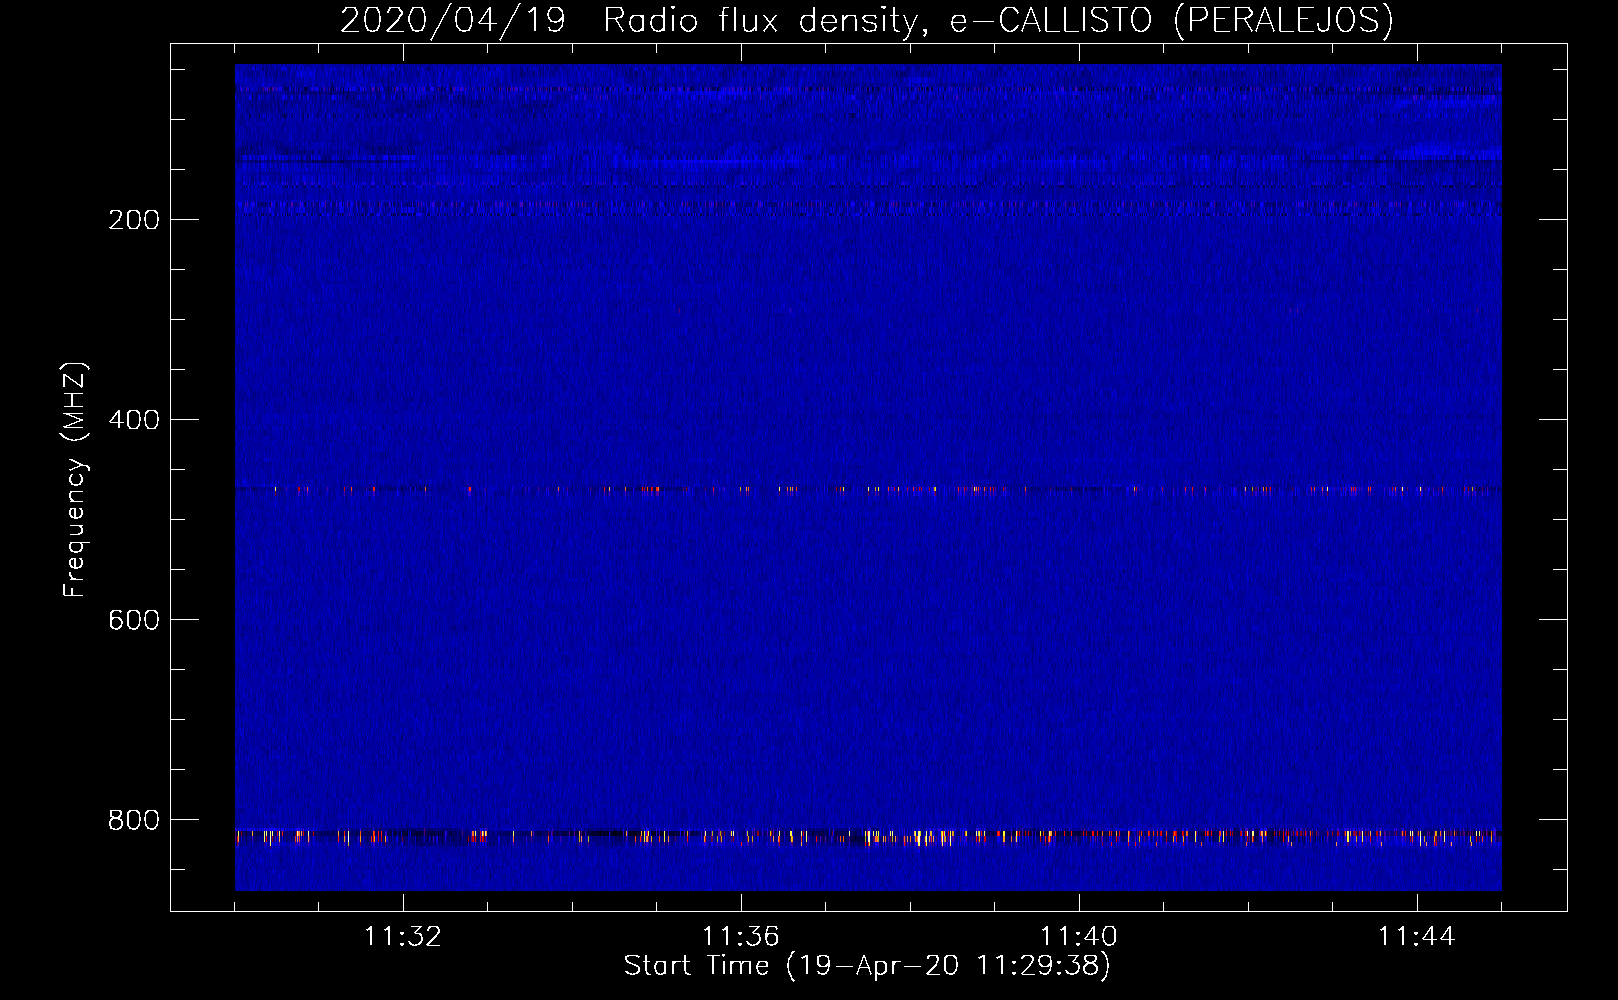Click the 600 frequency tick label

pyautogui.click(x=134, y=620)
